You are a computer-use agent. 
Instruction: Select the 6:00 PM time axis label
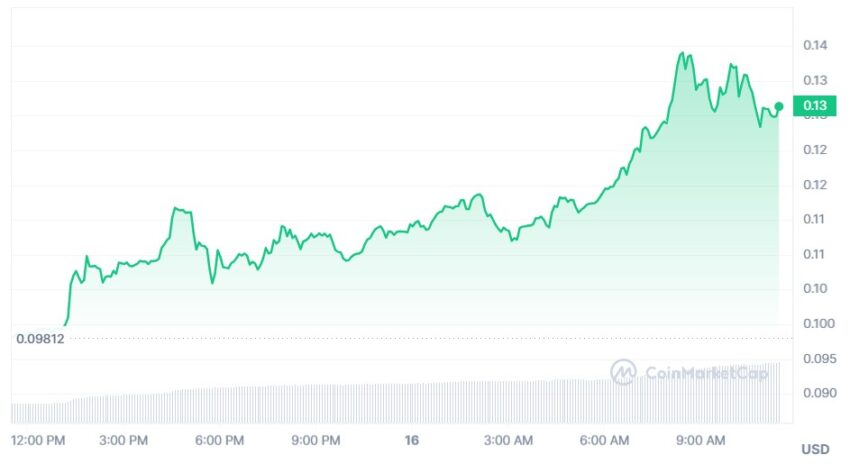click(220, 440)
